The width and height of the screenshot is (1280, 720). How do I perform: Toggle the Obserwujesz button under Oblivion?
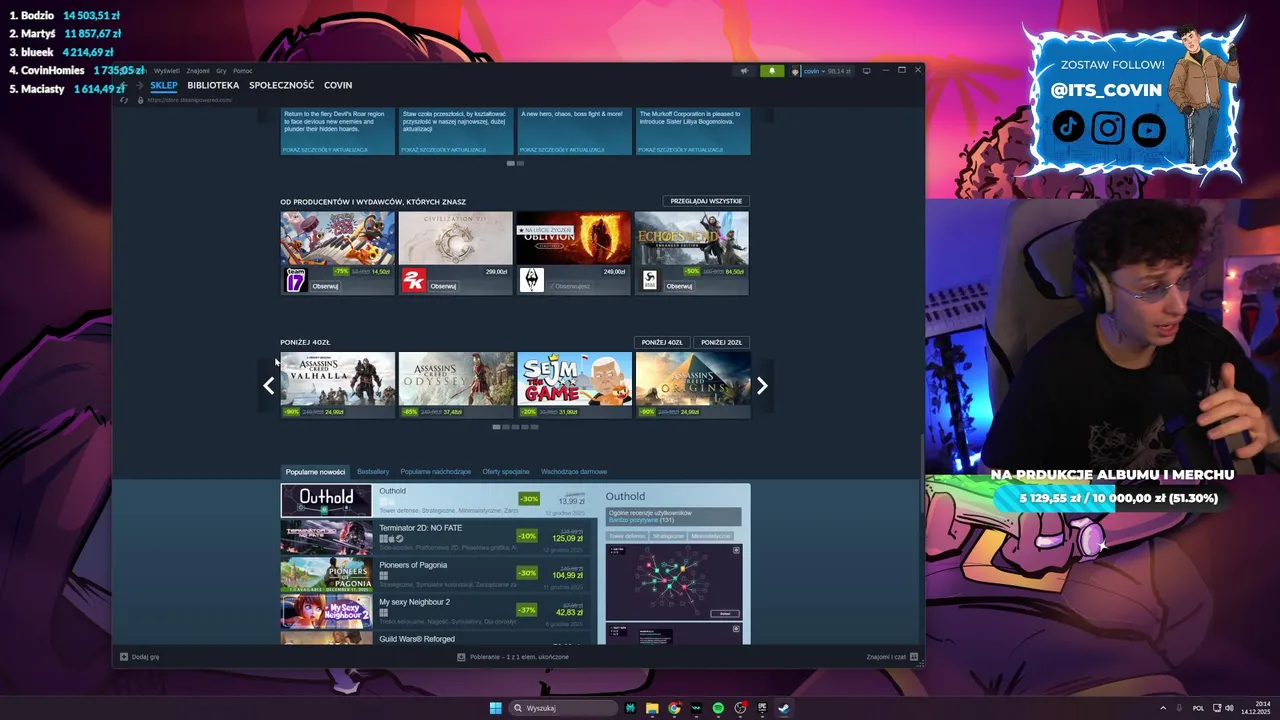570,286
